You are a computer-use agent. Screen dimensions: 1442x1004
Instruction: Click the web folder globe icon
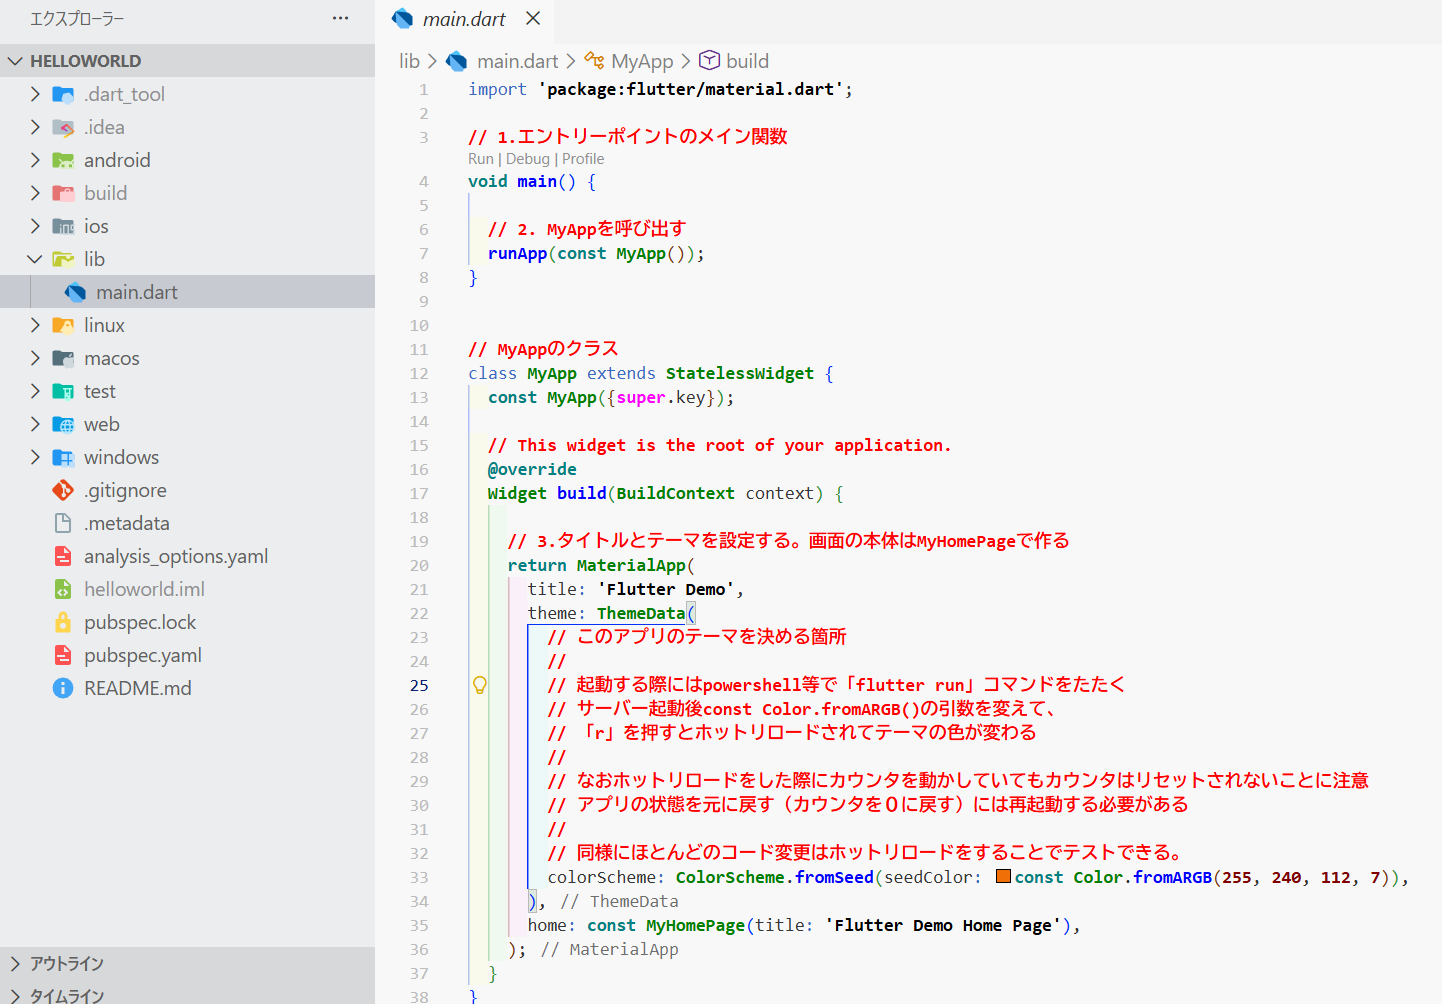pos(63,424)
